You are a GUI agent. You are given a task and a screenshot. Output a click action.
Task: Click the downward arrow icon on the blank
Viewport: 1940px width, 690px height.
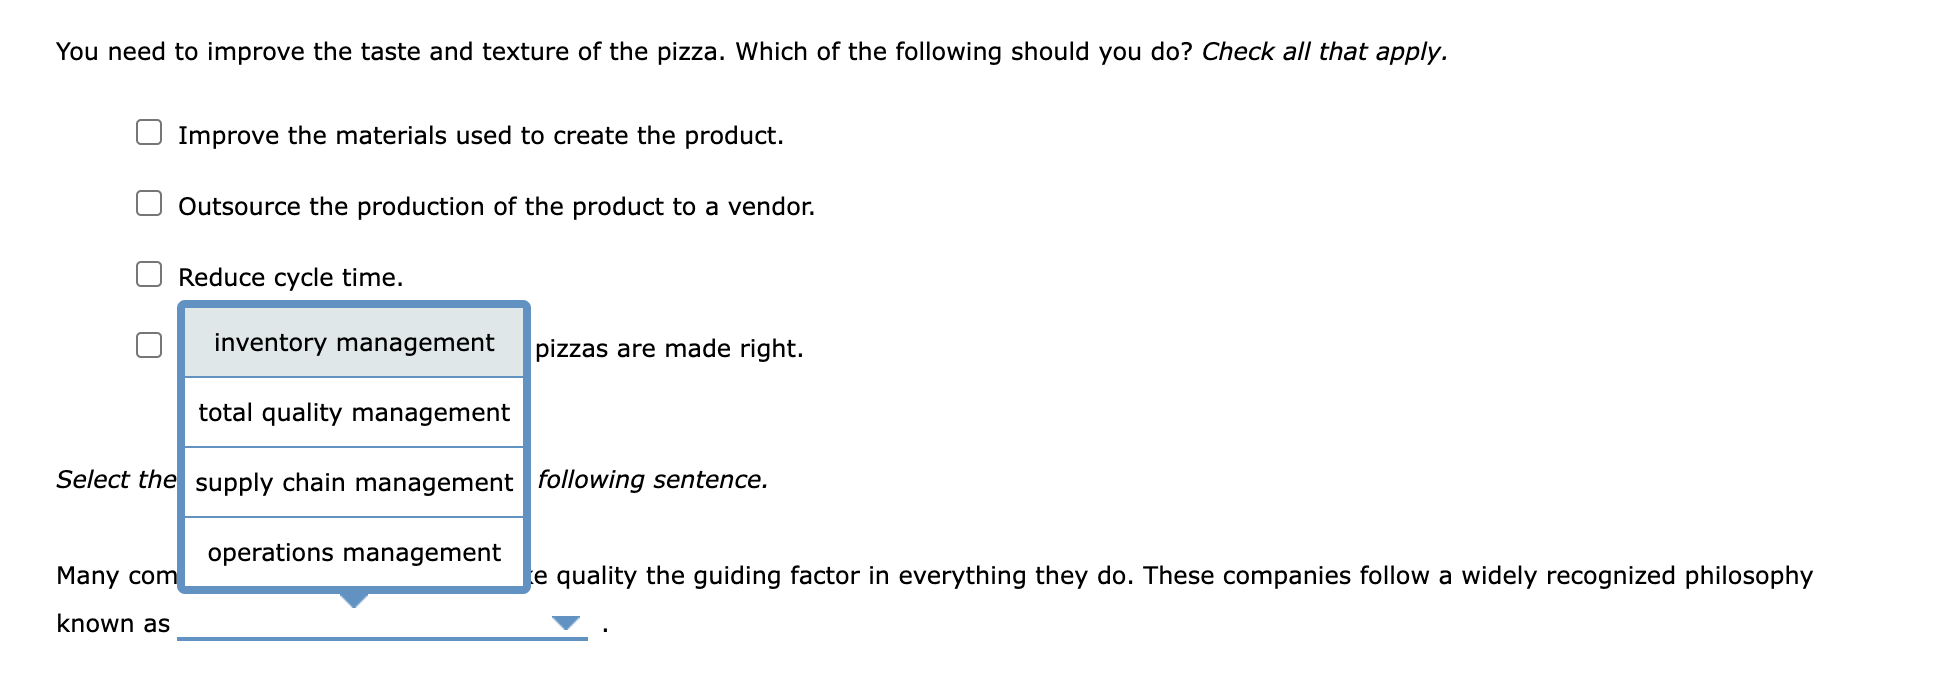(x=567, y=622)
